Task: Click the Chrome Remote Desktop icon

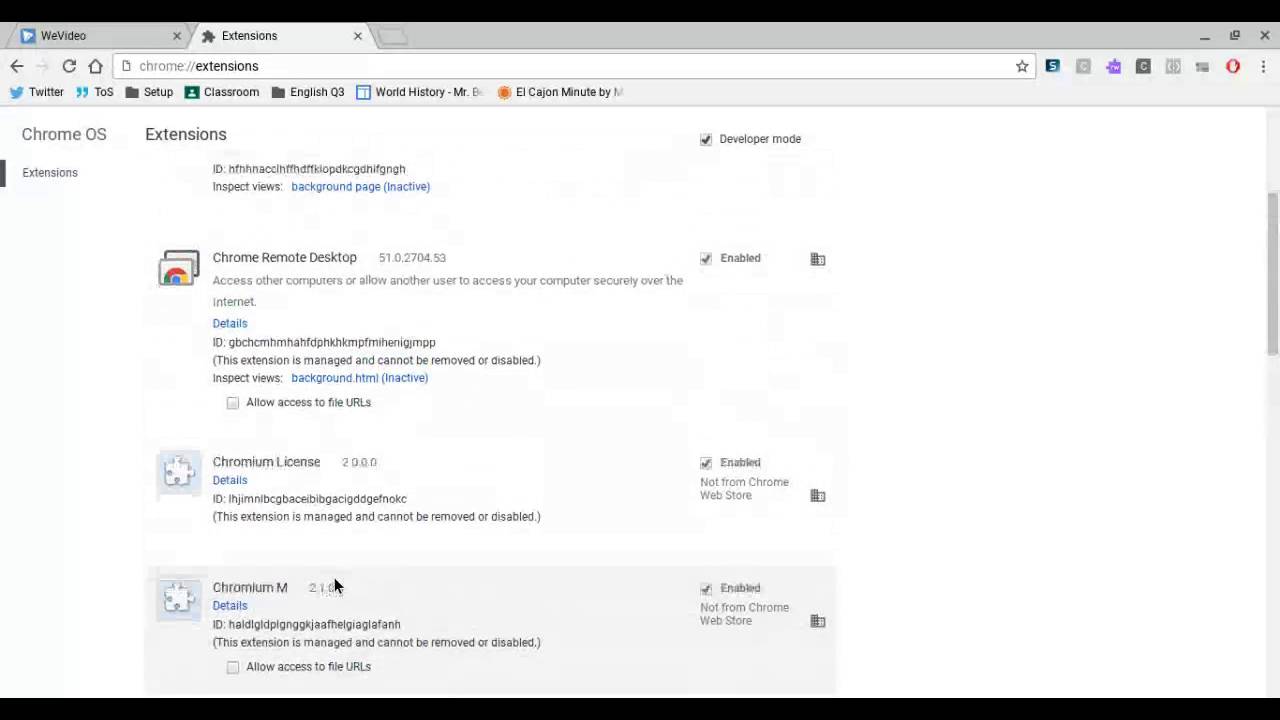Action: [x=178, y=270]
